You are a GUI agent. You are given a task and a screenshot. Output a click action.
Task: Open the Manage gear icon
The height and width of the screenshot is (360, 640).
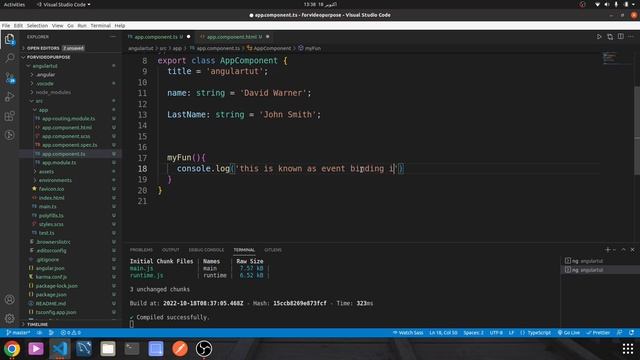(9, 318)
